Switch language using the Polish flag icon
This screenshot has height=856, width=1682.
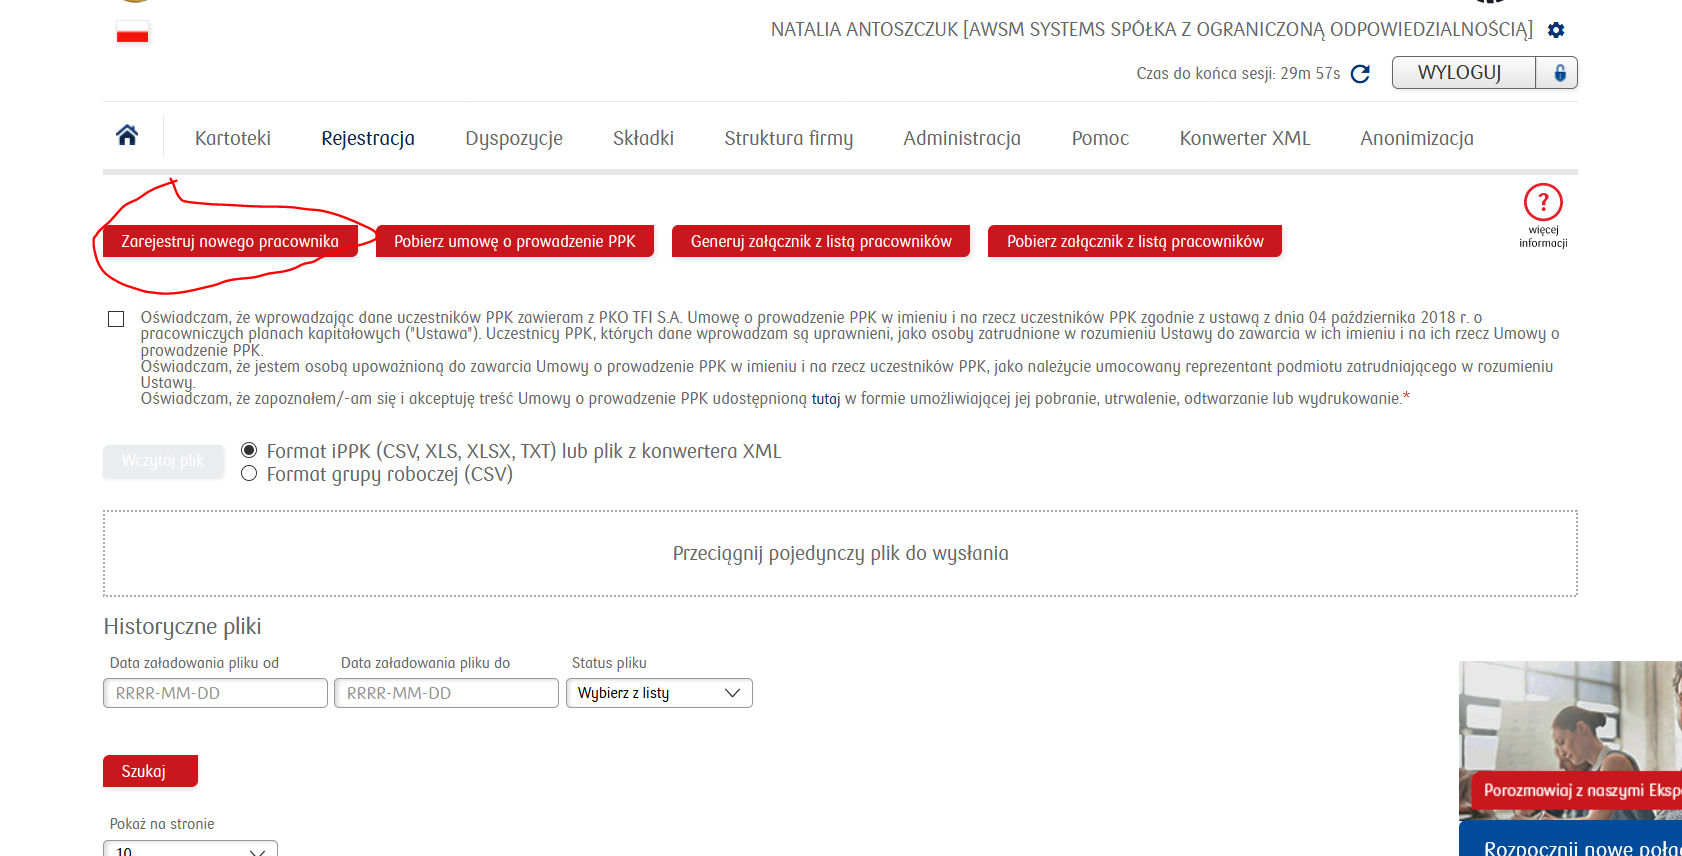click(x=132, y=32)
